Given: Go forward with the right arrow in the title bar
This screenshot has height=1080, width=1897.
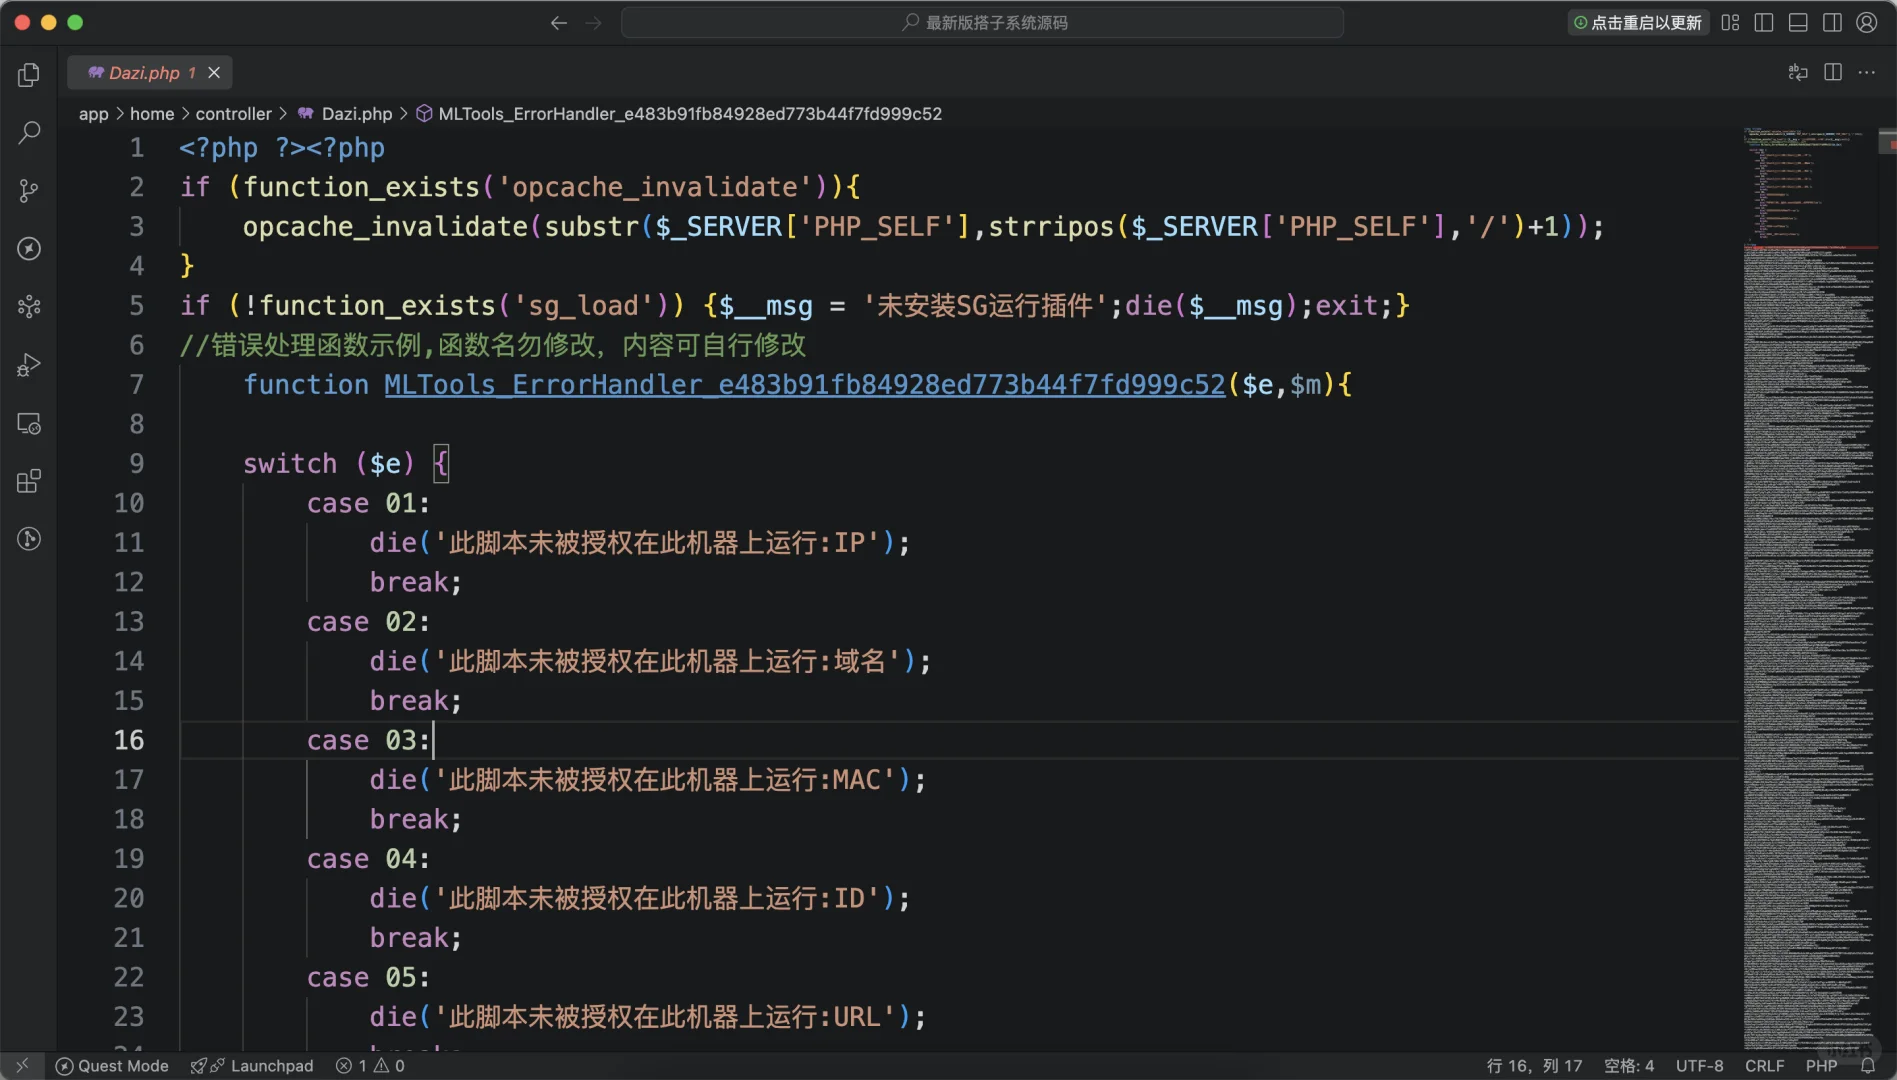Looking at the screenshot, I should 594,23.
